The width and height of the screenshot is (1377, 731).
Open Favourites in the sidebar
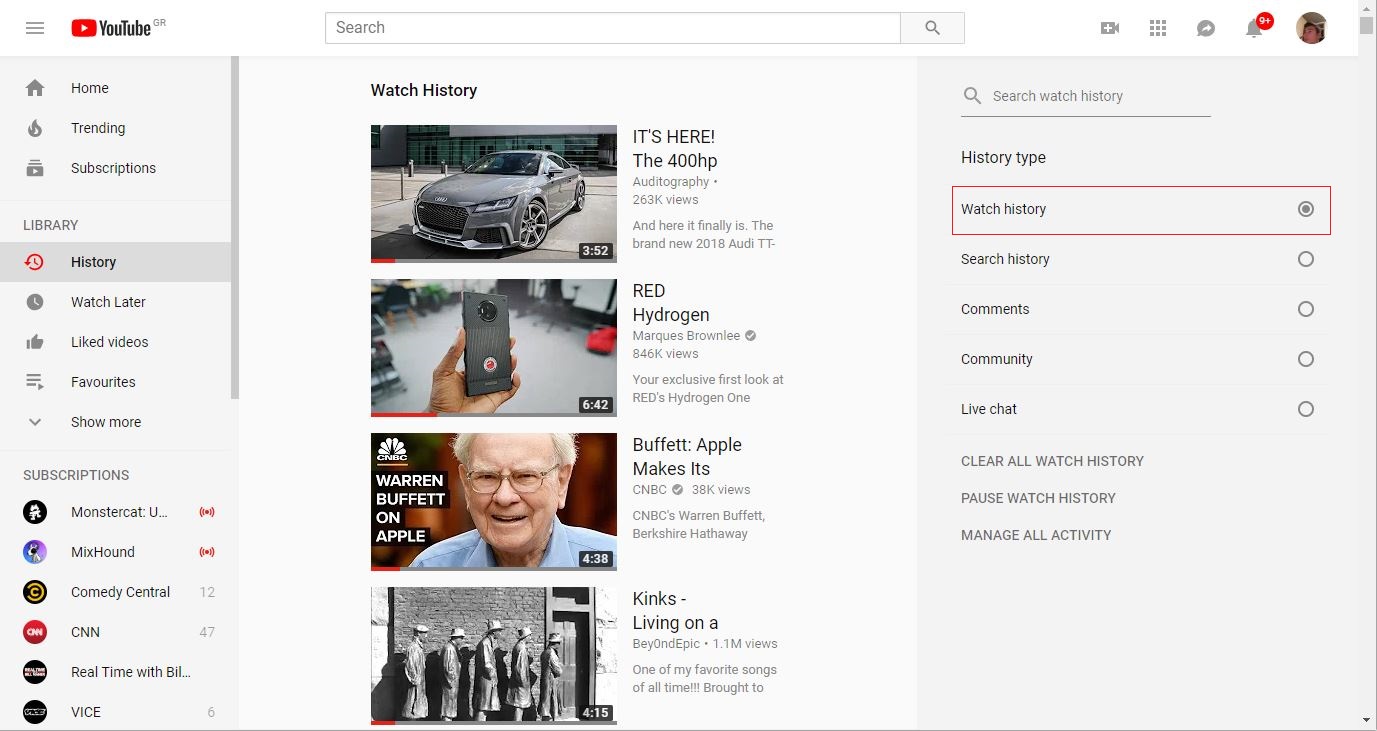coord(115,382)
